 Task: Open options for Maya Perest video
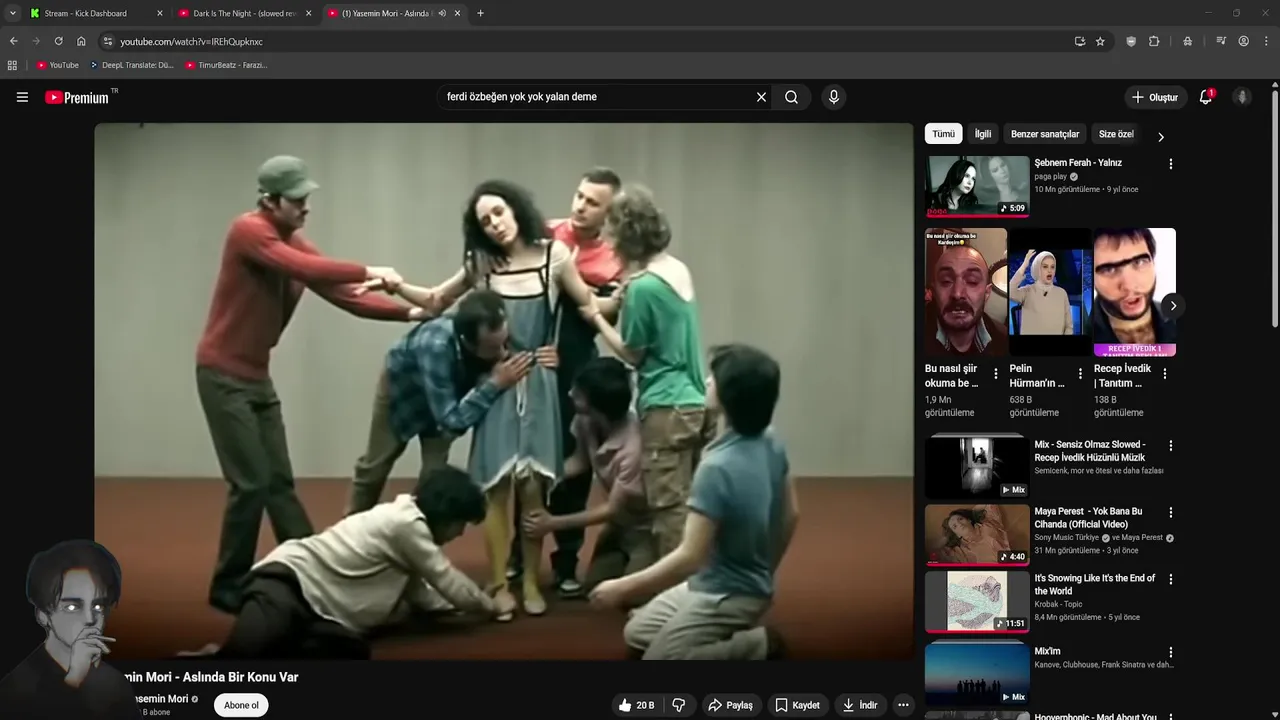coord(1171,512)
